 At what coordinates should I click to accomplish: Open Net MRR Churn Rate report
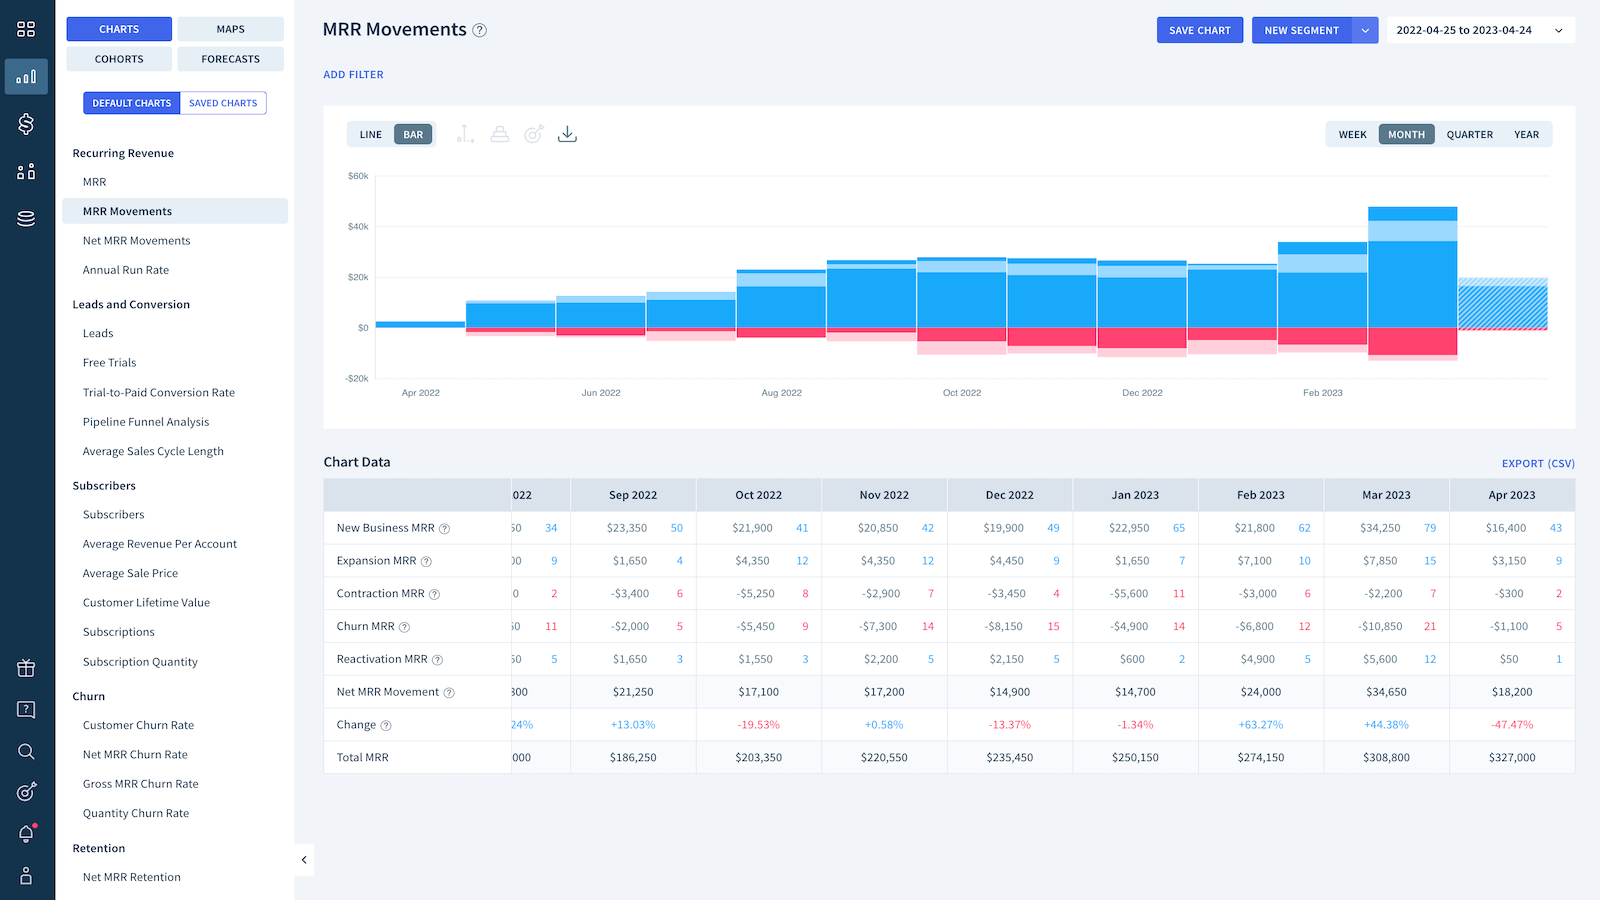coord(135,755)
